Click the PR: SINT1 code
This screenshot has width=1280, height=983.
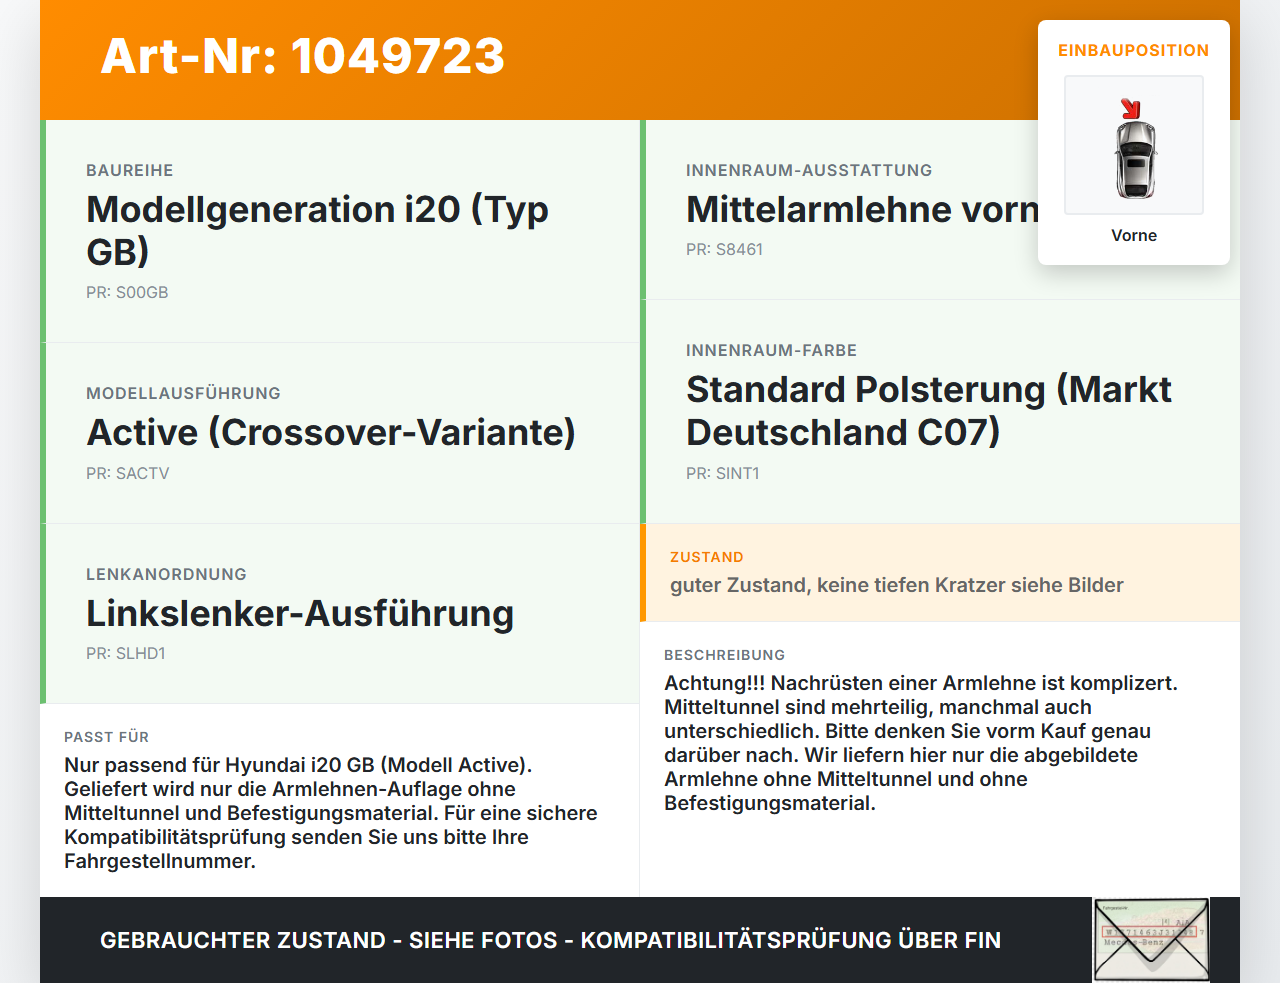(x=723, y=474)
